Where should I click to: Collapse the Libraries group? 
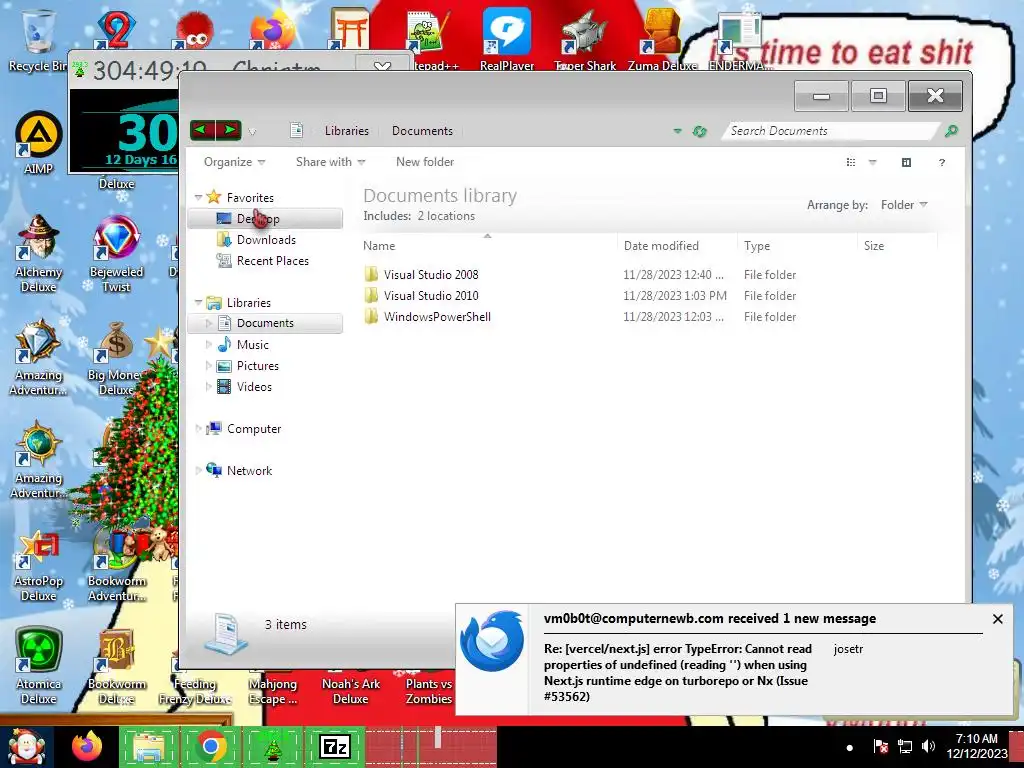199,302
